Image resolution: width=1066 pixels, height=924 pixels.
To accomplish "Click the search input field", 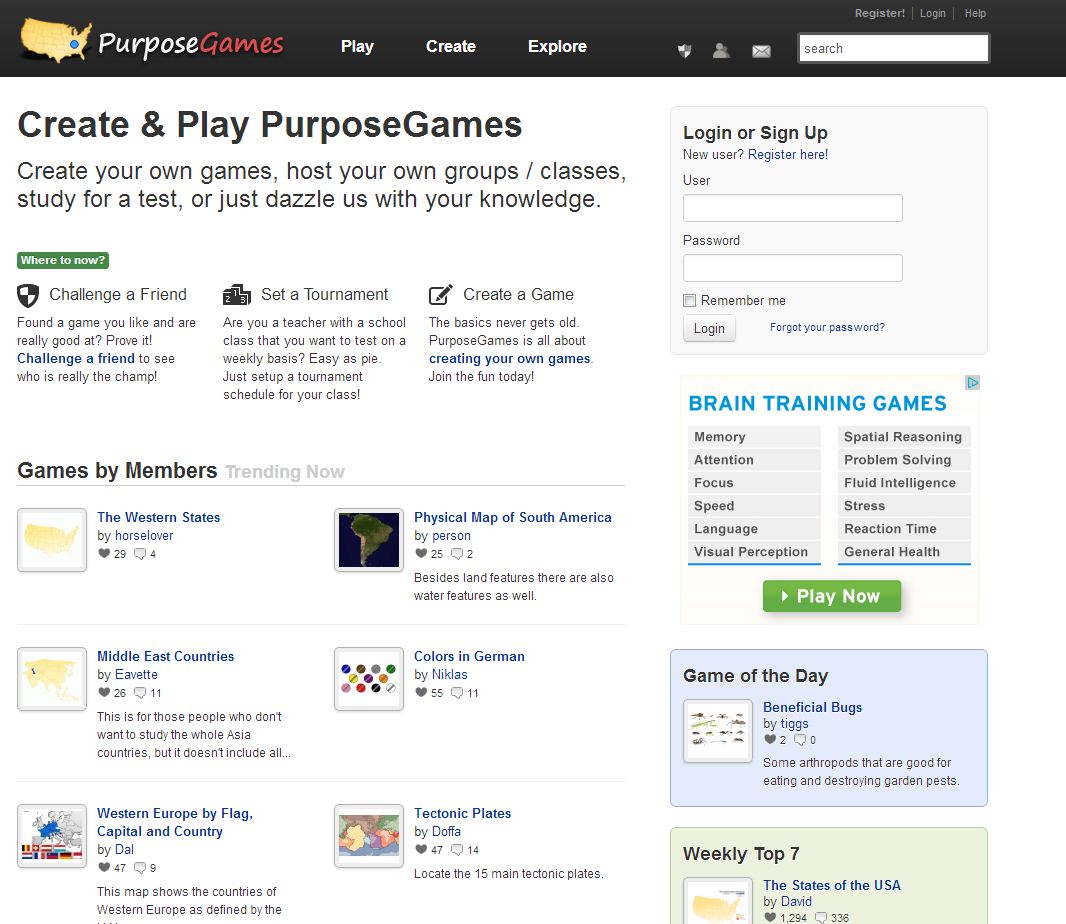I will click(x=893, y=48).
